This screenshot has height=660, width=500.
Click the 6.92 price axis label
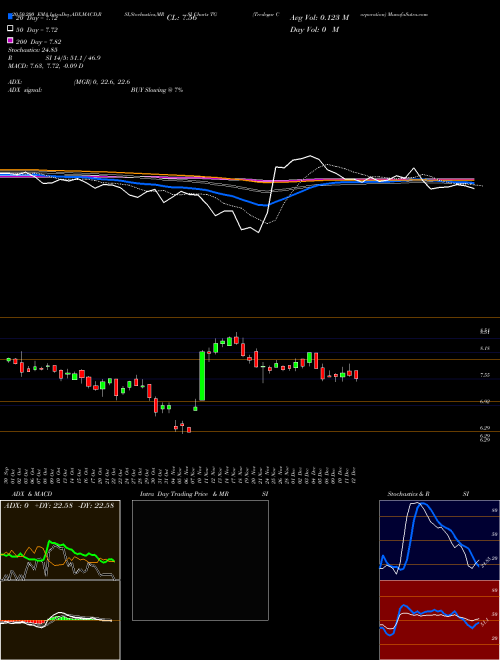pos(484,402)
